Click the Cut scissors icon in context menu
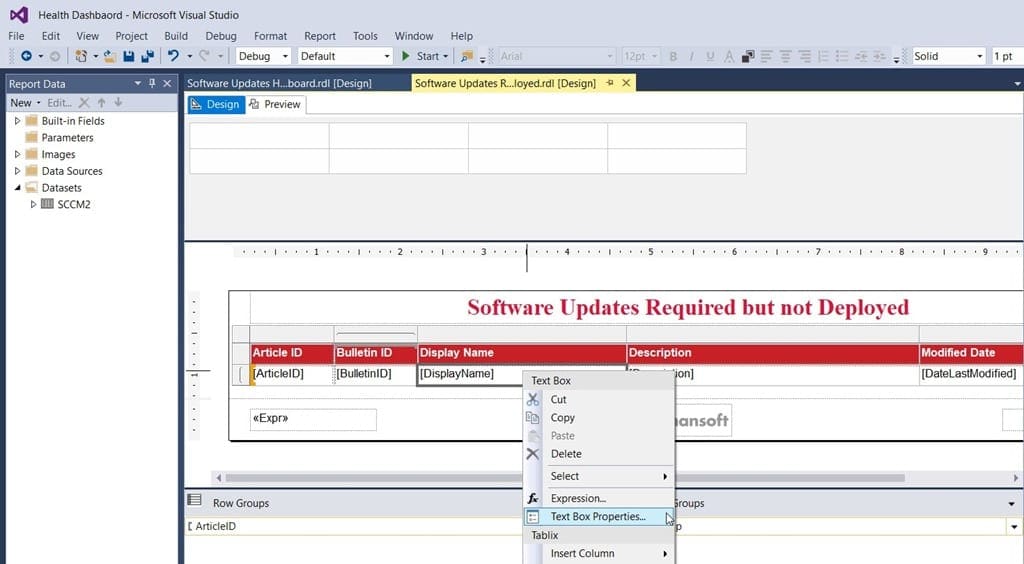The width and height of the screenshot is (1024, 564). click(x=533, y=399)
